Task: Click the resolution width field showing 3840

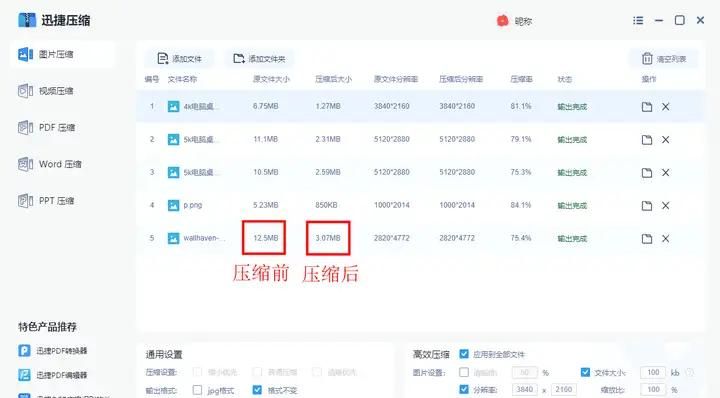Action: pyautogui.click(x=524, y=390)
